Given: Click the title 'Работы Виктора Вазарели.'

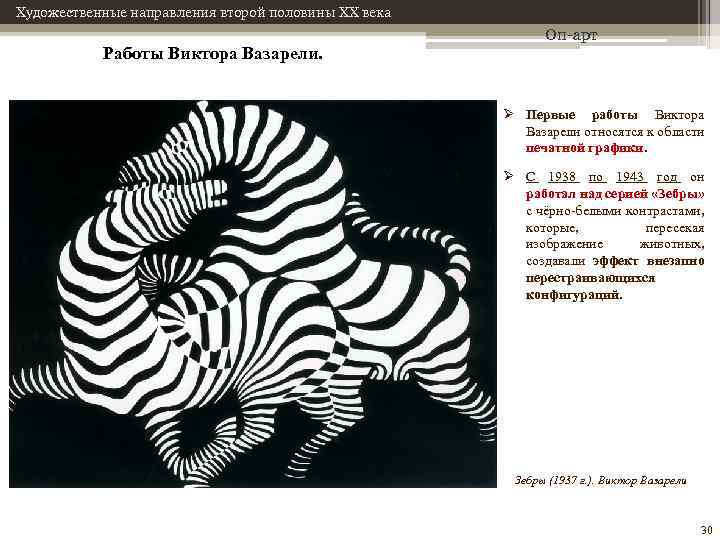Looking at the screenshot, I should coord(213,54).
